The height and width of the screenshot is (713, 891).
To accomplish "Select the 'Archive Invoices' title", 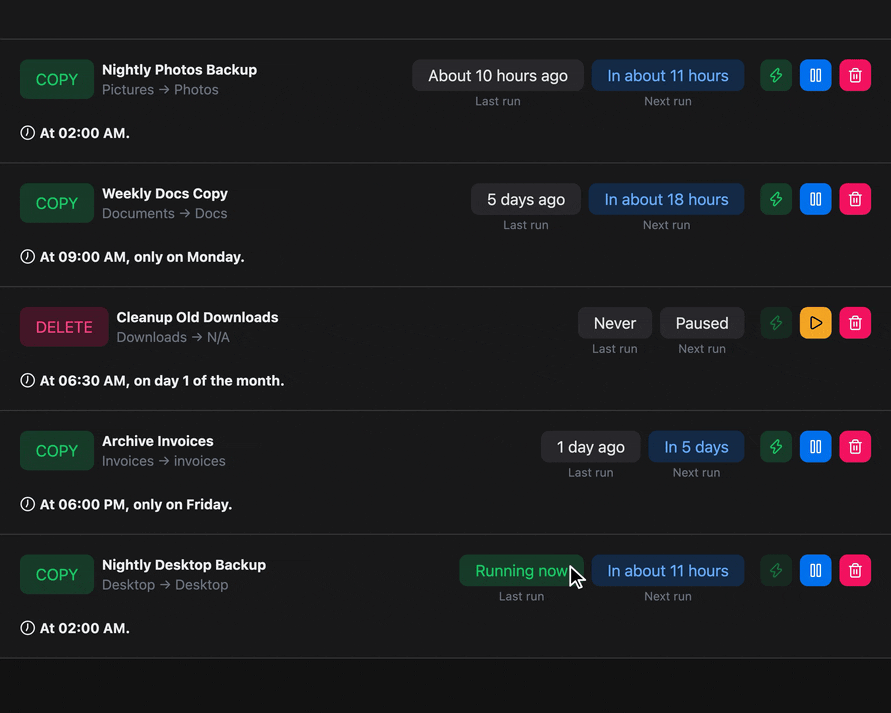I will coord(158,441).
